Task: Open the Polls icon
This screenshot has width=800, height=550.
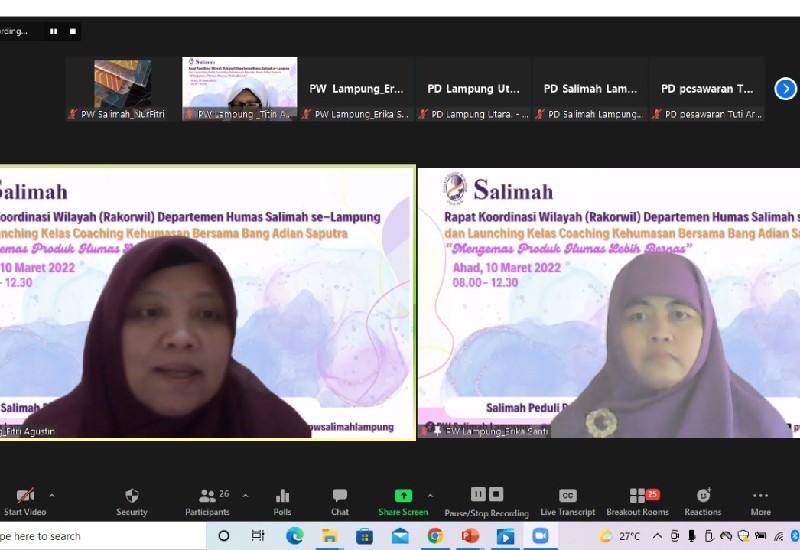Action: pos(282,495)
